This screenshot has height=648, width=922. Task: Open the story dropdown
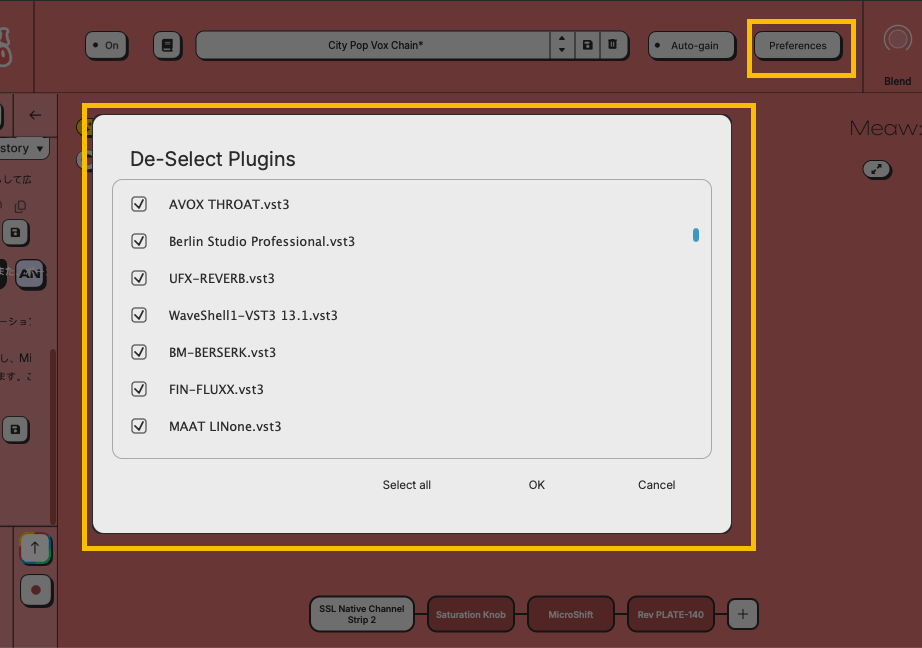tap(24, 148)
